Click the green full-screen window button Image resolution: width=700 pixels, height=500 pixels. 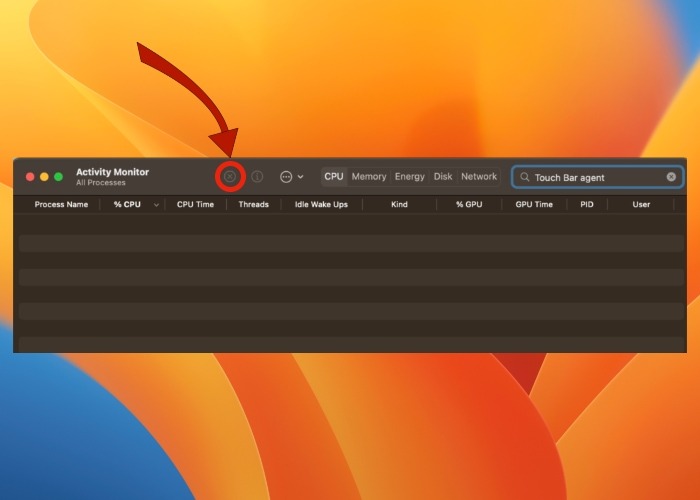58,177
